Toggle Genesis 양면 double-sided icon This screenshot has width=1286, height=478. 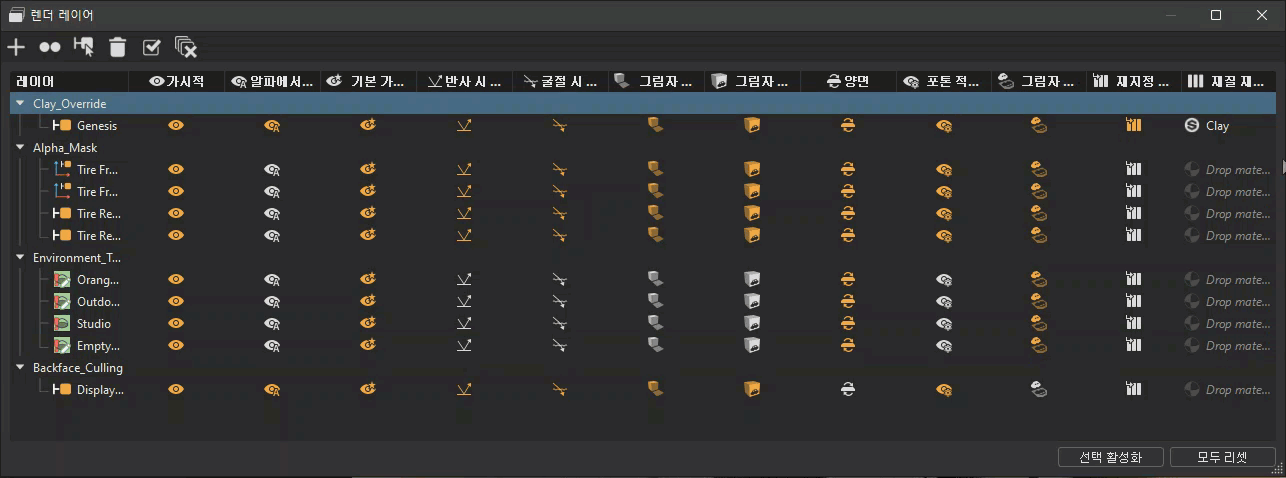click(x=848, y=126)
